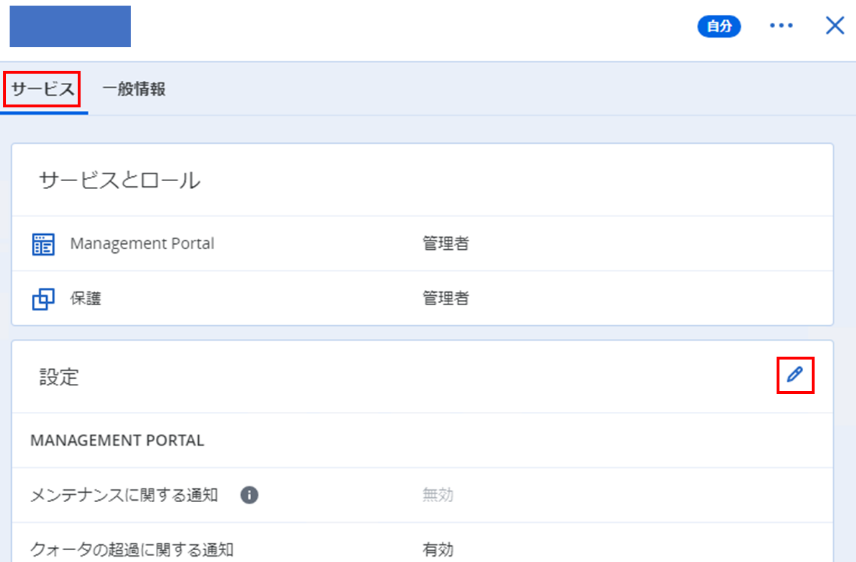Click the 無効 value for maintenance notifications
The width and height of the screenshot is (856, 562).
click(438, 494)
